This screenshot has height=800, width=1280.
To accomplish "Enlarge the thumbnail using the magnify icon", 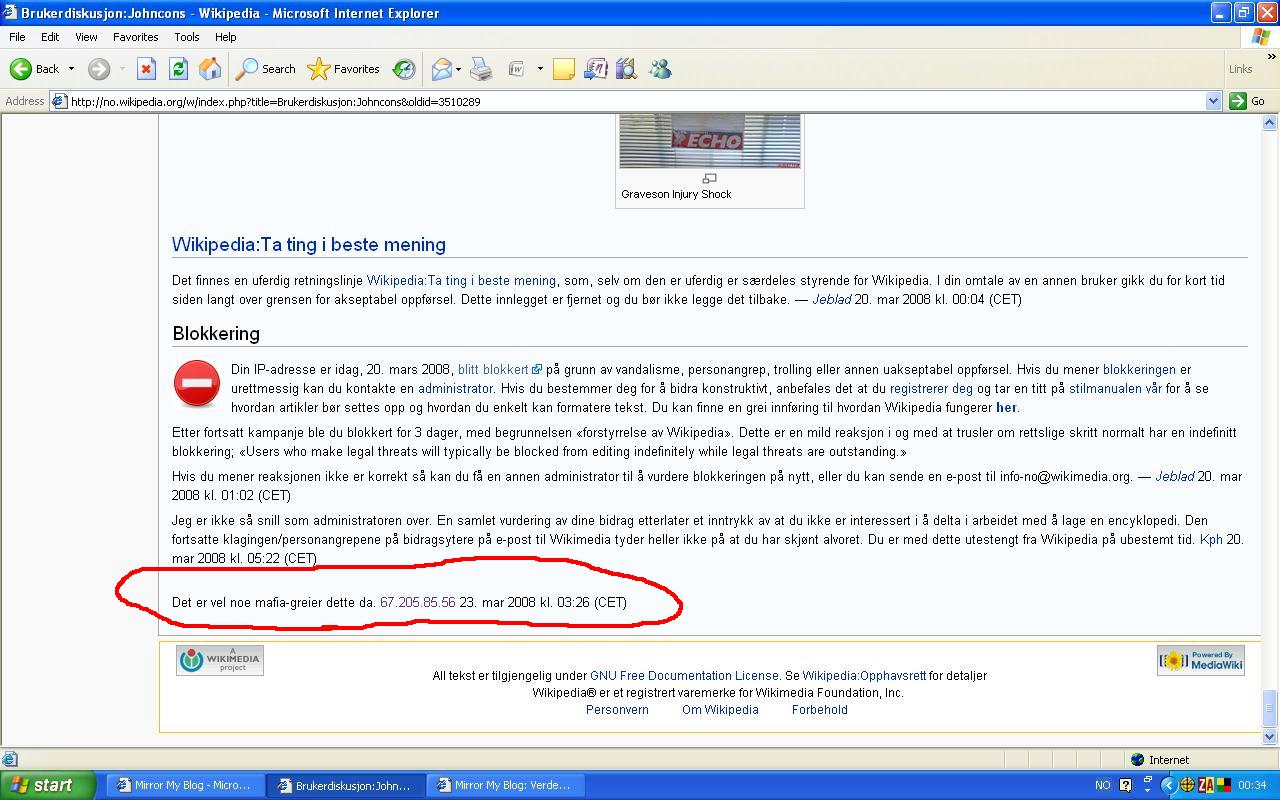I will tap(709, 179).
